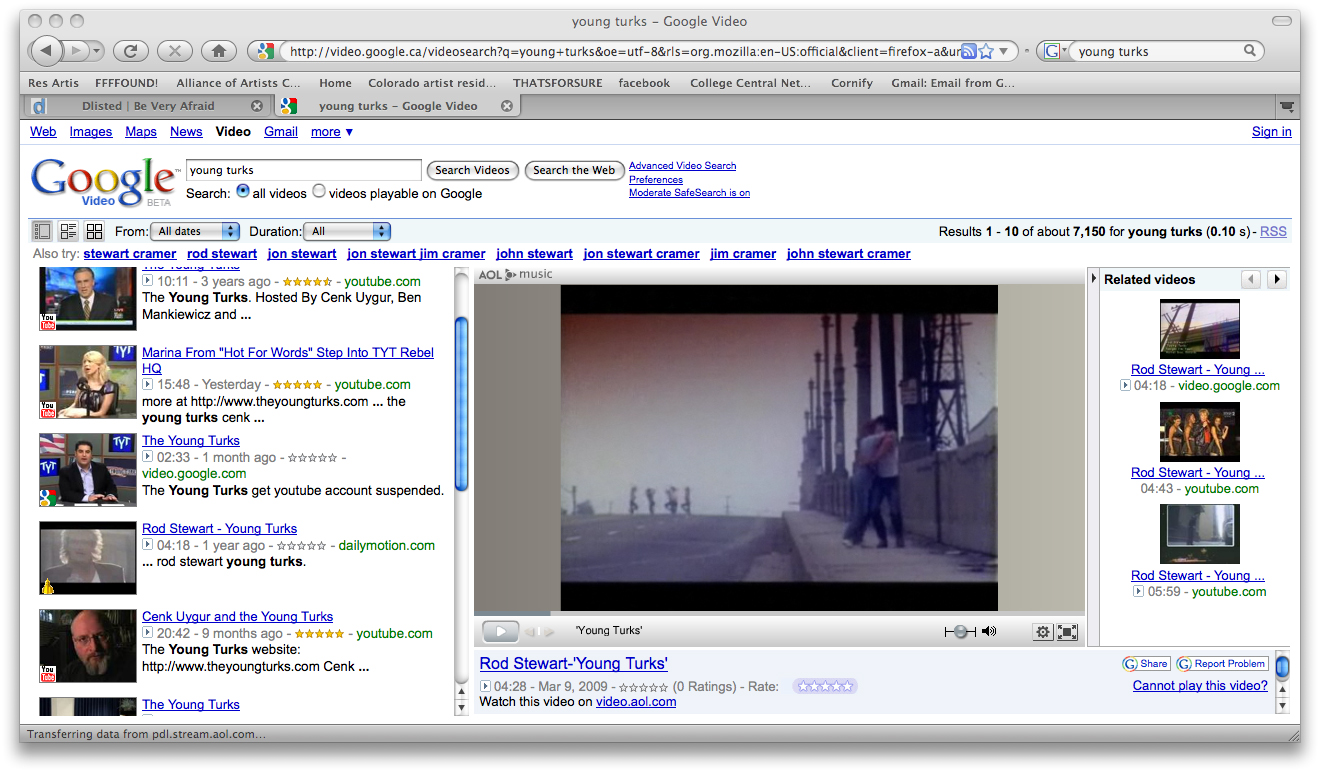Open the 'Cannot play this video?' link
The image size is (1320, 772).
(x=1199, y=685)
